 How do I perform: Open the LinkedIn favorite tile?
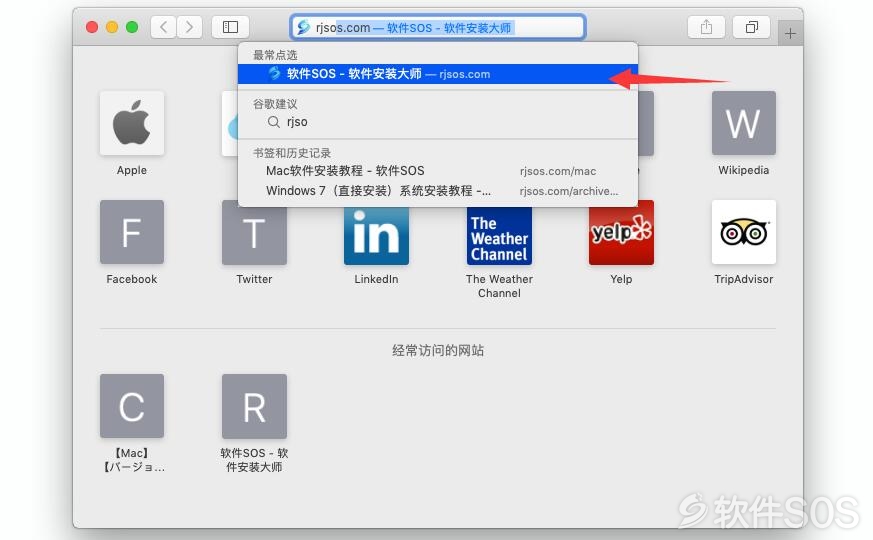coord(376,236)
